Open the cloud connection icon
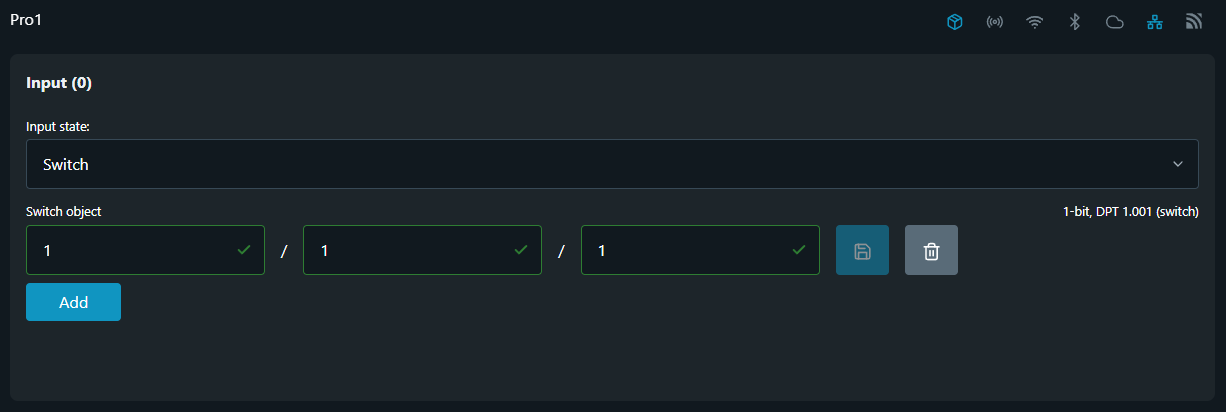 coord(1114,22)
